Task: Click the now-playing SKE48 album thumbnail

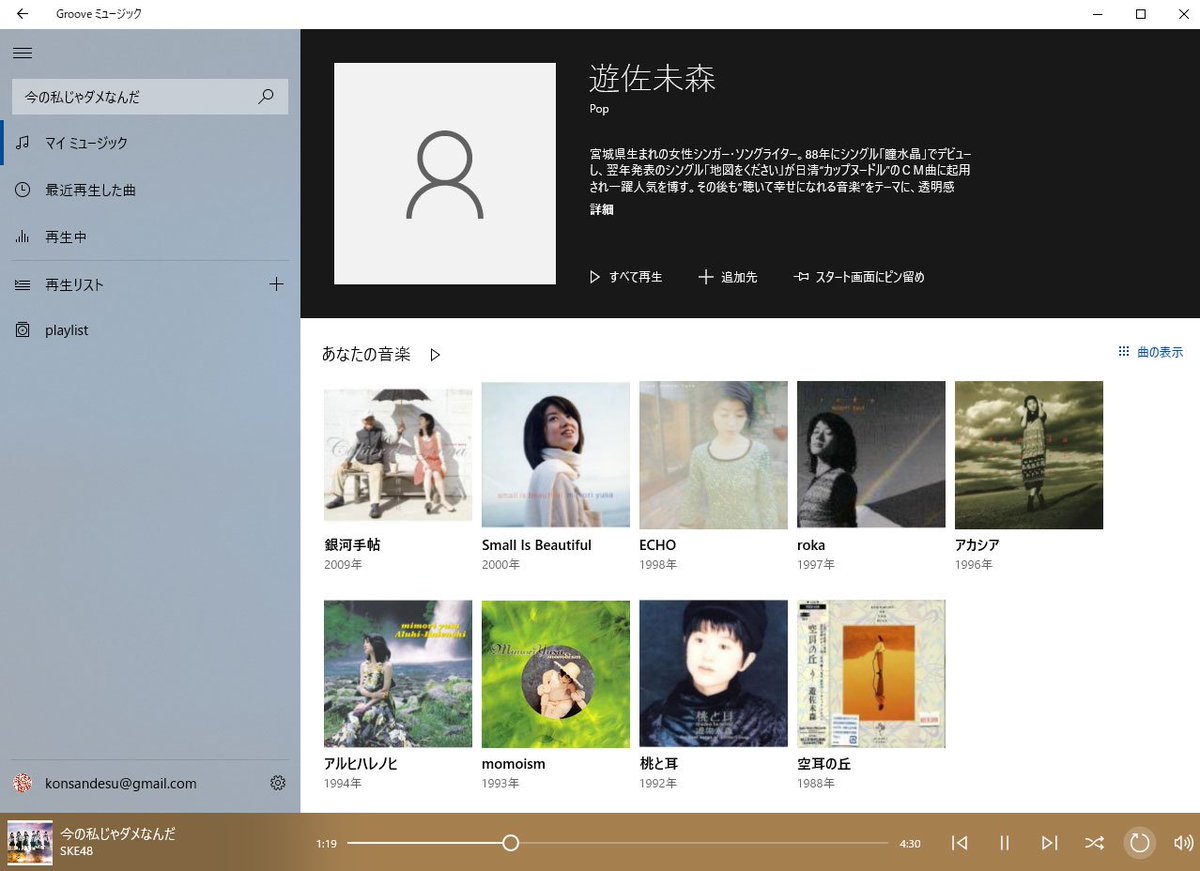Action: click(x=29, y=842)
